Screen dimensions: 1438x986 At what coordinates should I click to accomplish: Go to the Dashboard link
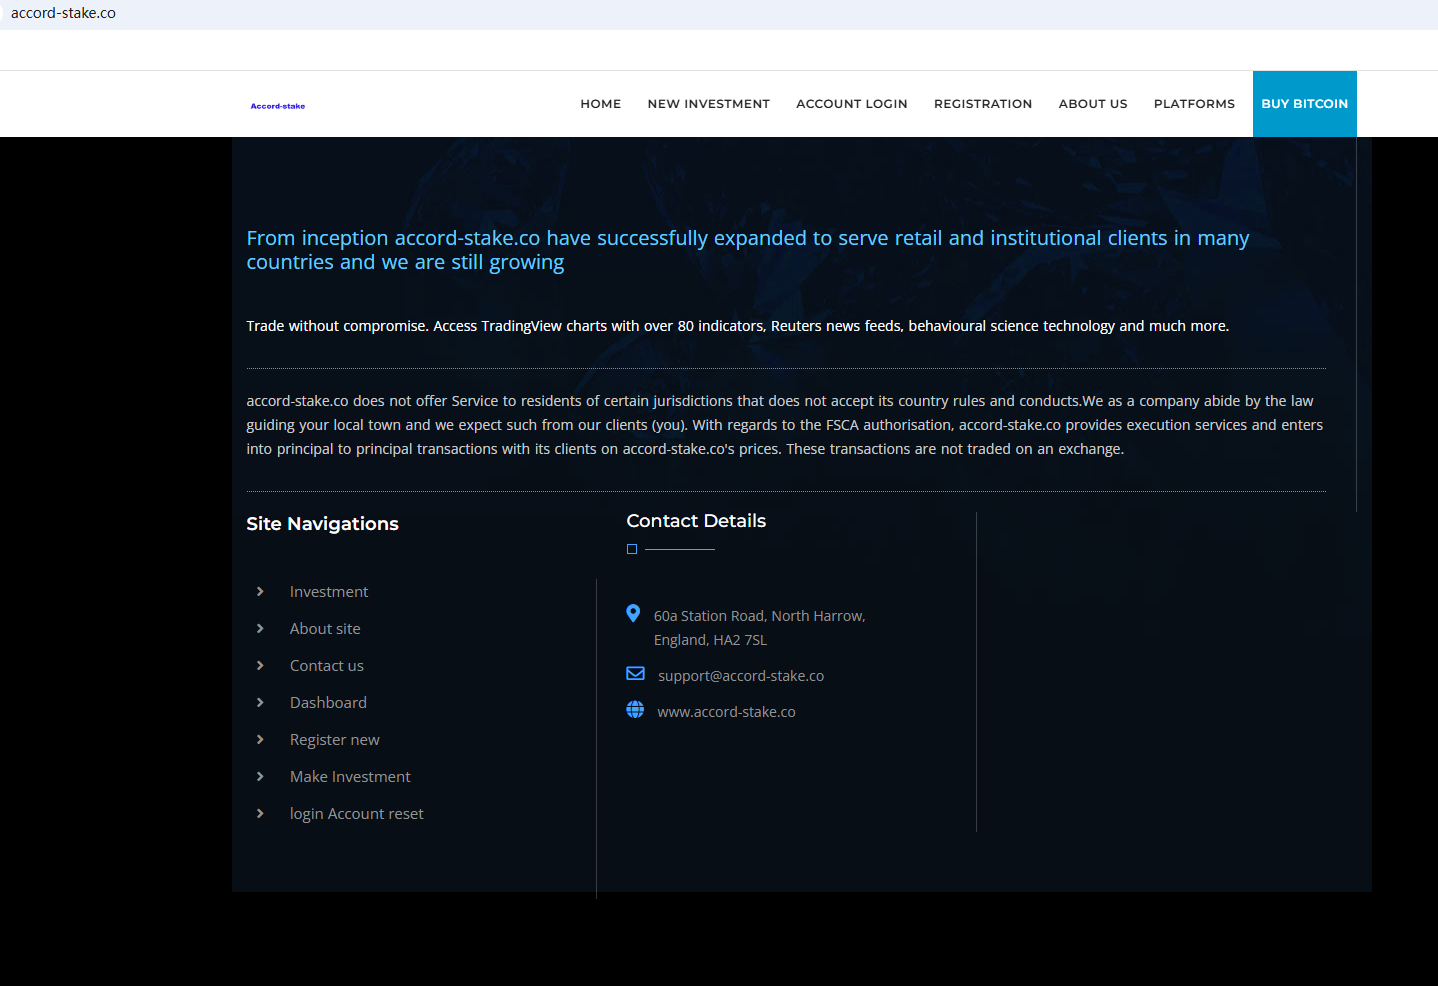(328, 703)
